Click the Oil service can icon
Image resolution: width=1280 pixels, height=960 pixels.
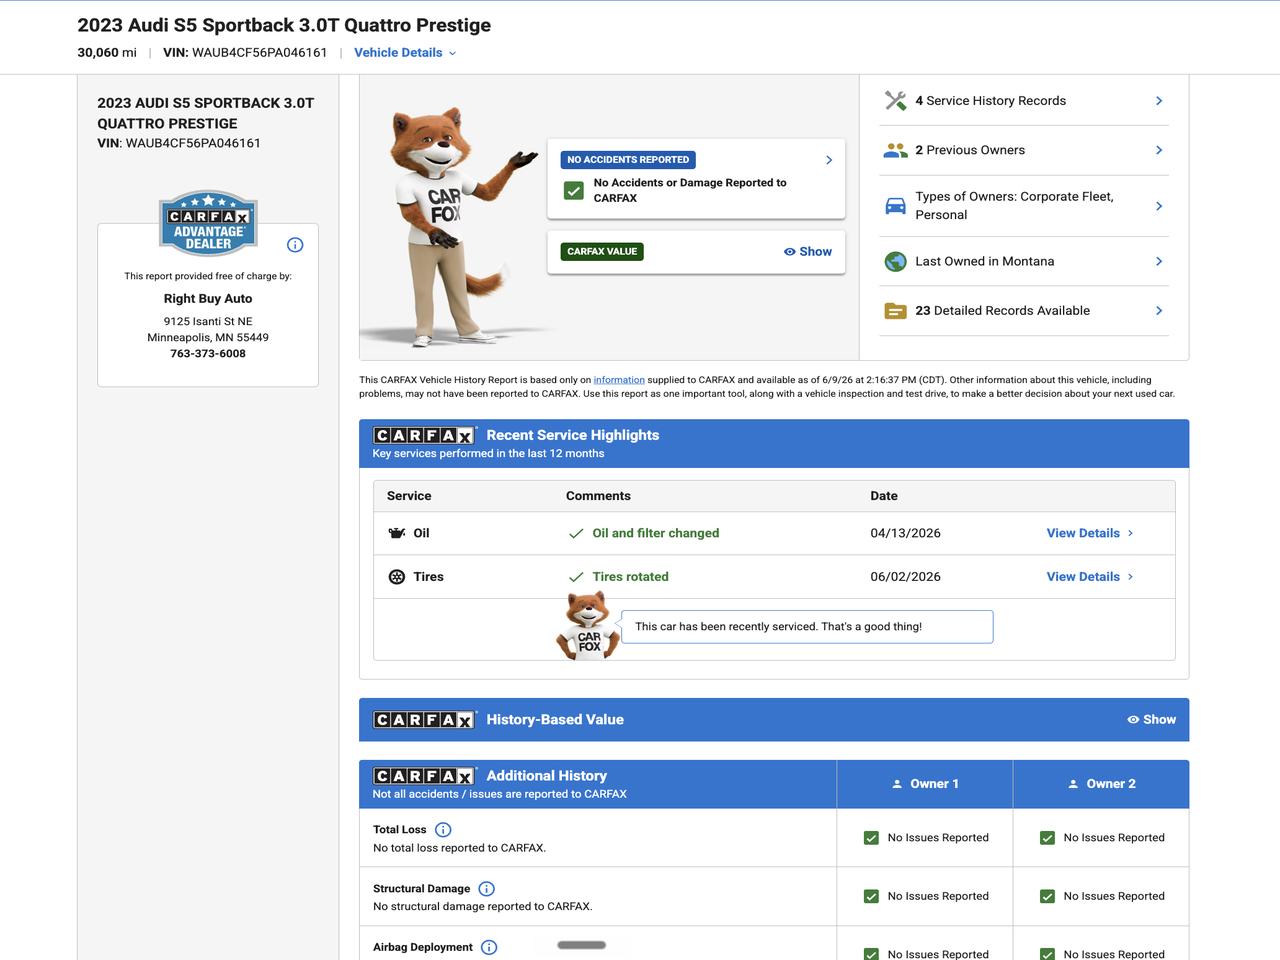pos(397,533)
